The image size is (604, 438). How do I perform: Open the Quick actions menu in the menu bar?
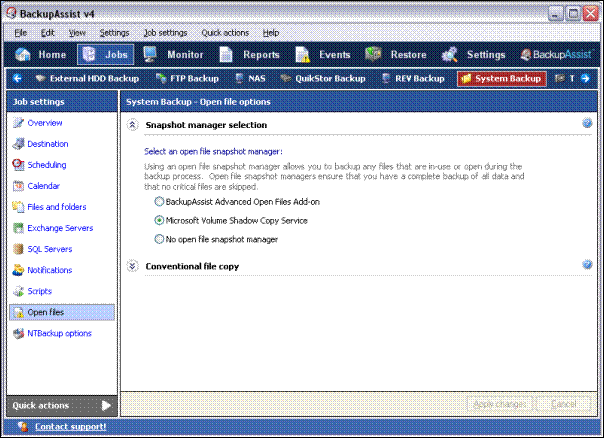tap(225, 33)
